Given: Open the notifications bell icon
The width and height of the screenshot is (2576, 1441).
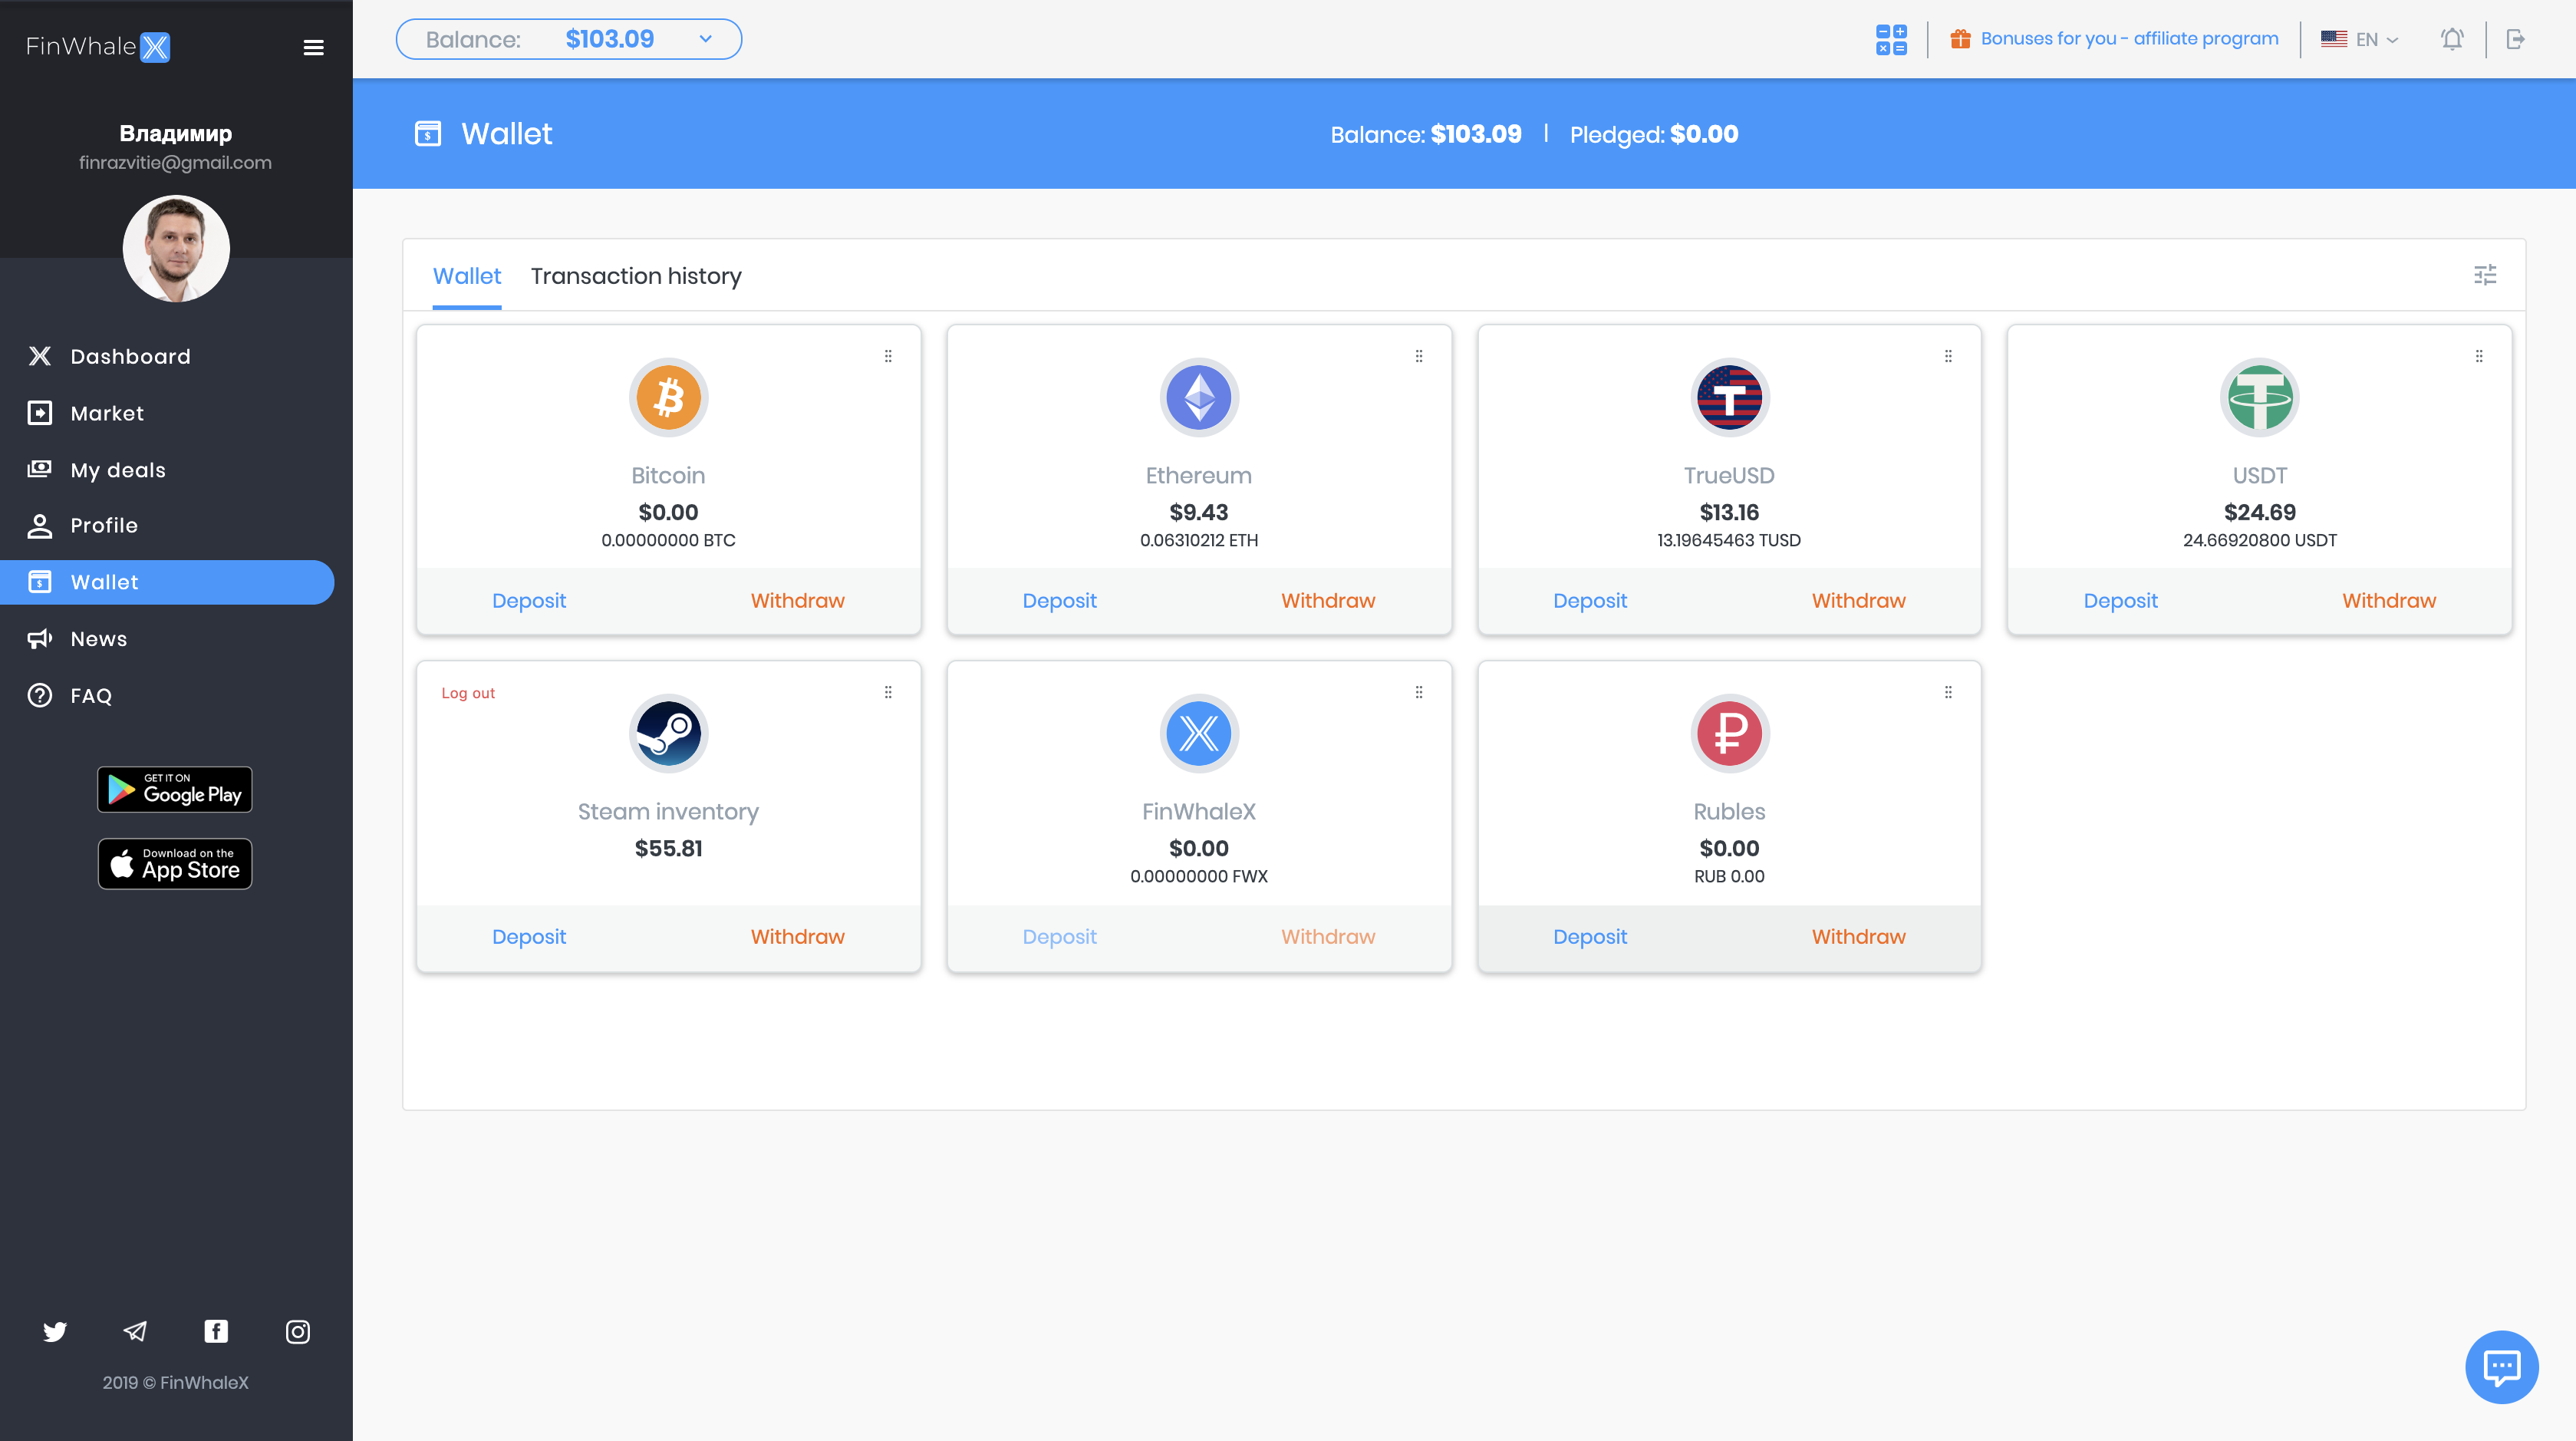Looking at the screenshot, I should pyautogui.click(x=2452, y=39).
